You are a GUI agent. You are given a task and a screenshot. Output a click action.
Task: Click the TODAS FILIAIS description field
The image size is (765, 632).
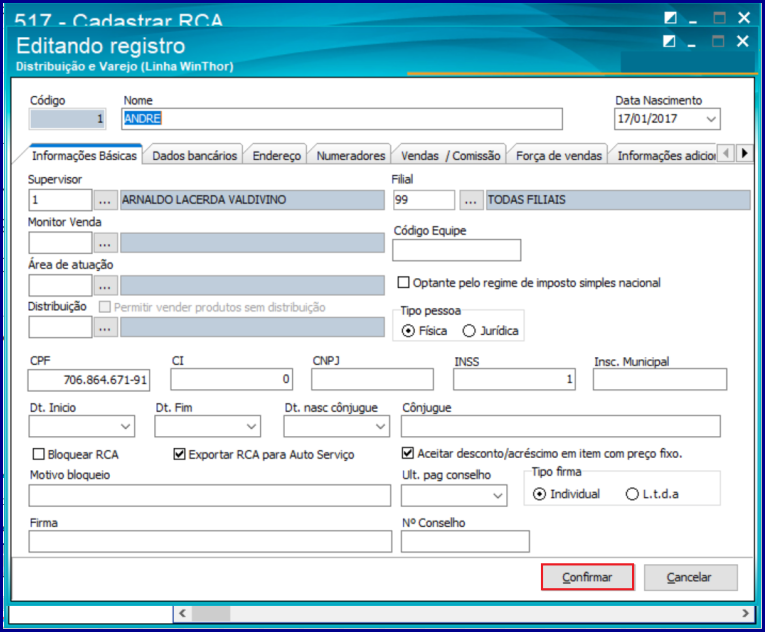[x=618, y=200]
